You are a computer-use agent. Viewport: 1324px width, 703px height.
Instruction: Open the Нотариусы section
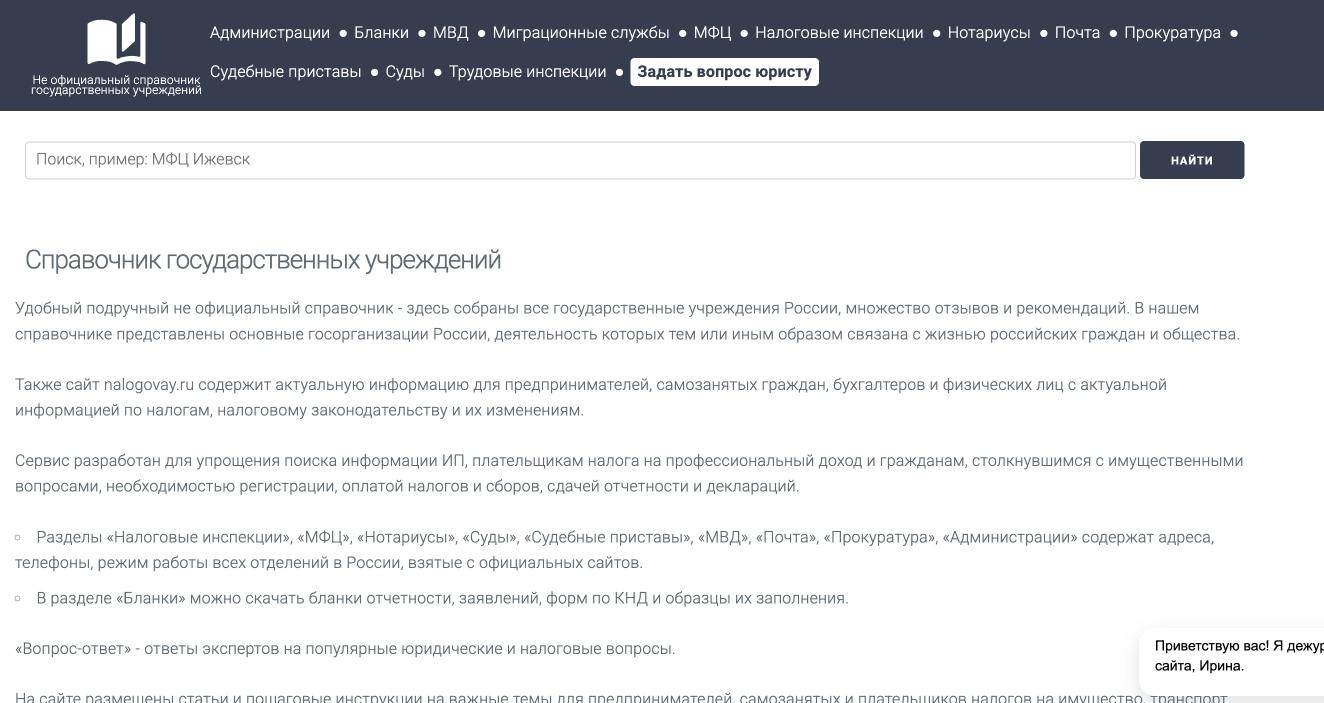(989, 33)
